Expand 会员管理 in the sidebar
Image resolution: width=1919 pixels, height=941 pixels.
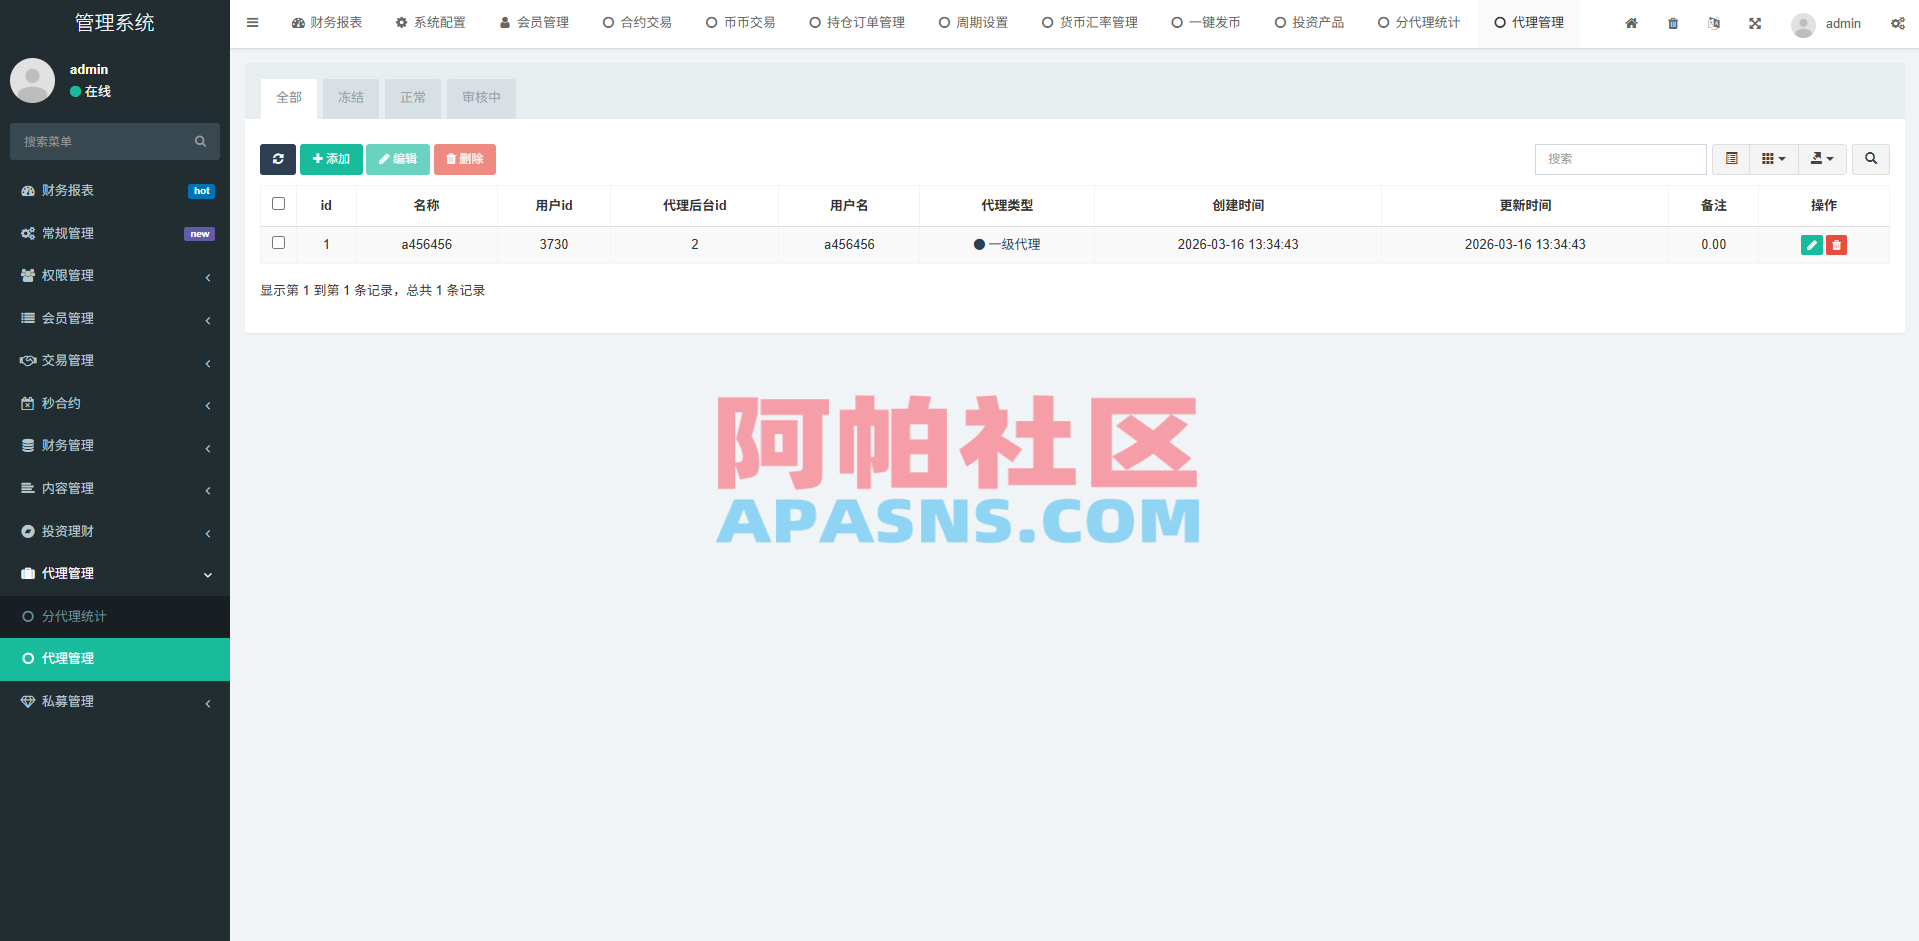pos(115,318)
